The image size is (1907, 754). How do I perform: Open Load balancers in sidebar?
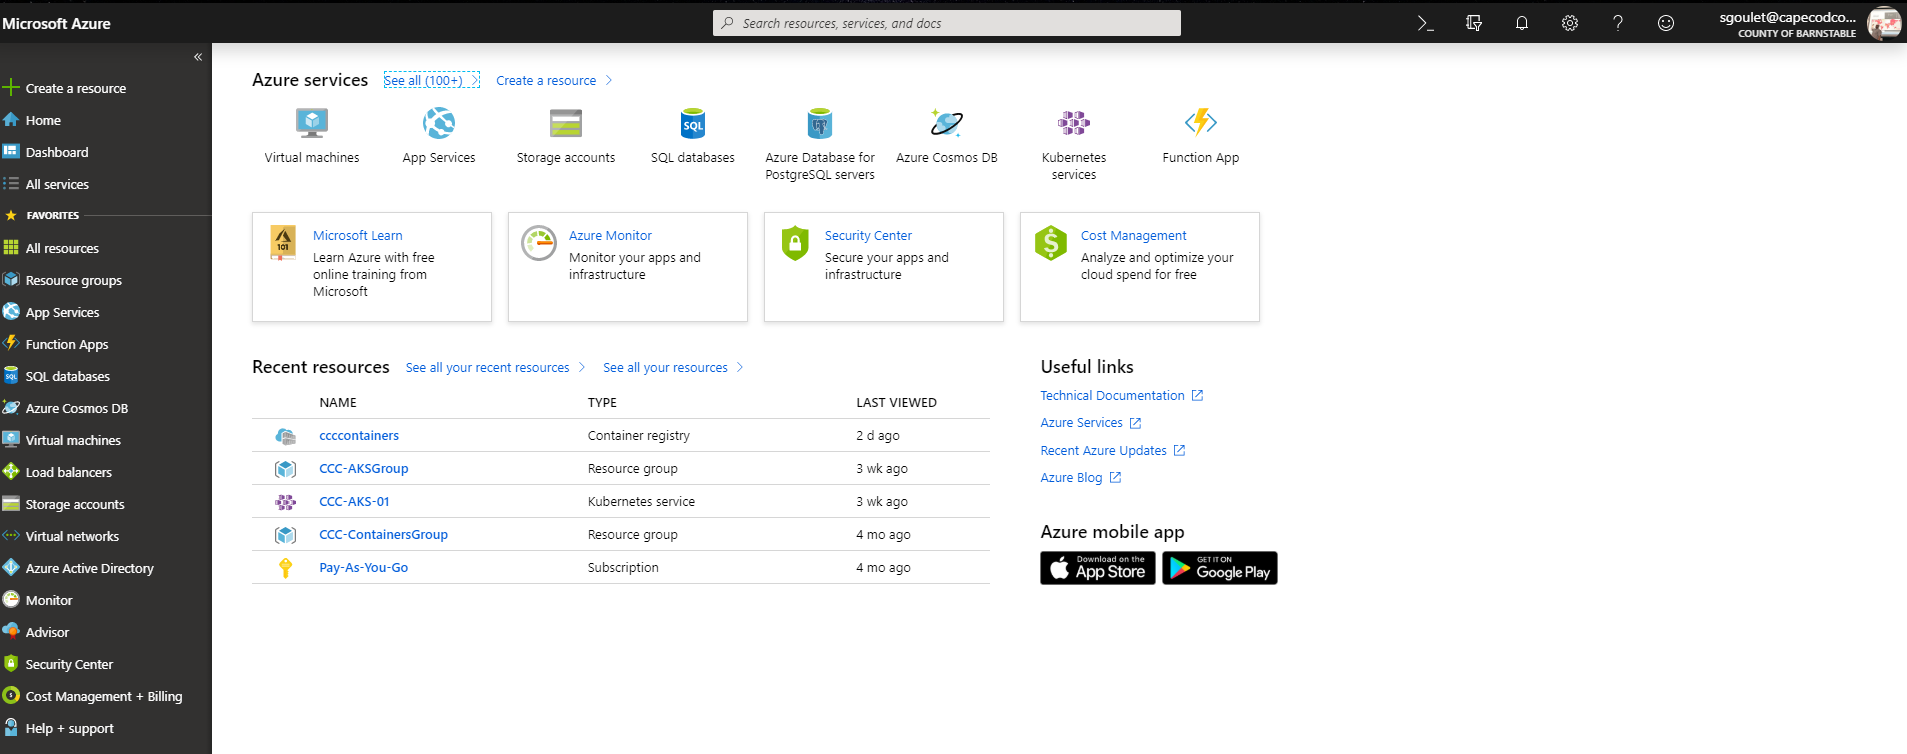click(x=68, y=472)
